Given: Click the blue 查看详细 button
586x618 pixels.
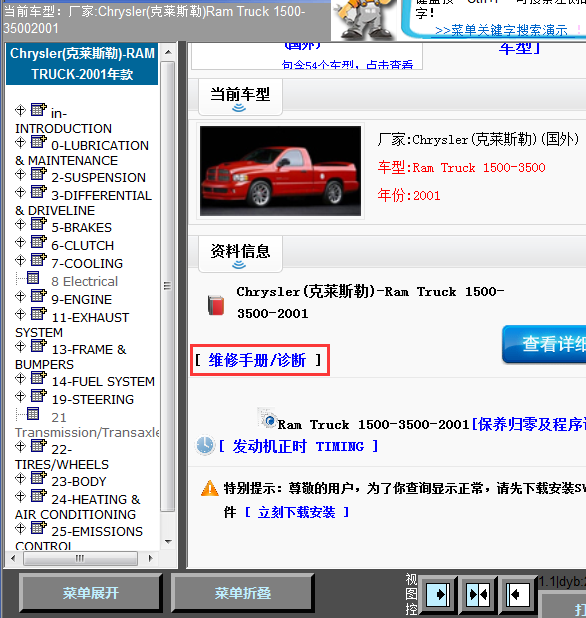Looking at the screenshot, I should coord(544,344).
